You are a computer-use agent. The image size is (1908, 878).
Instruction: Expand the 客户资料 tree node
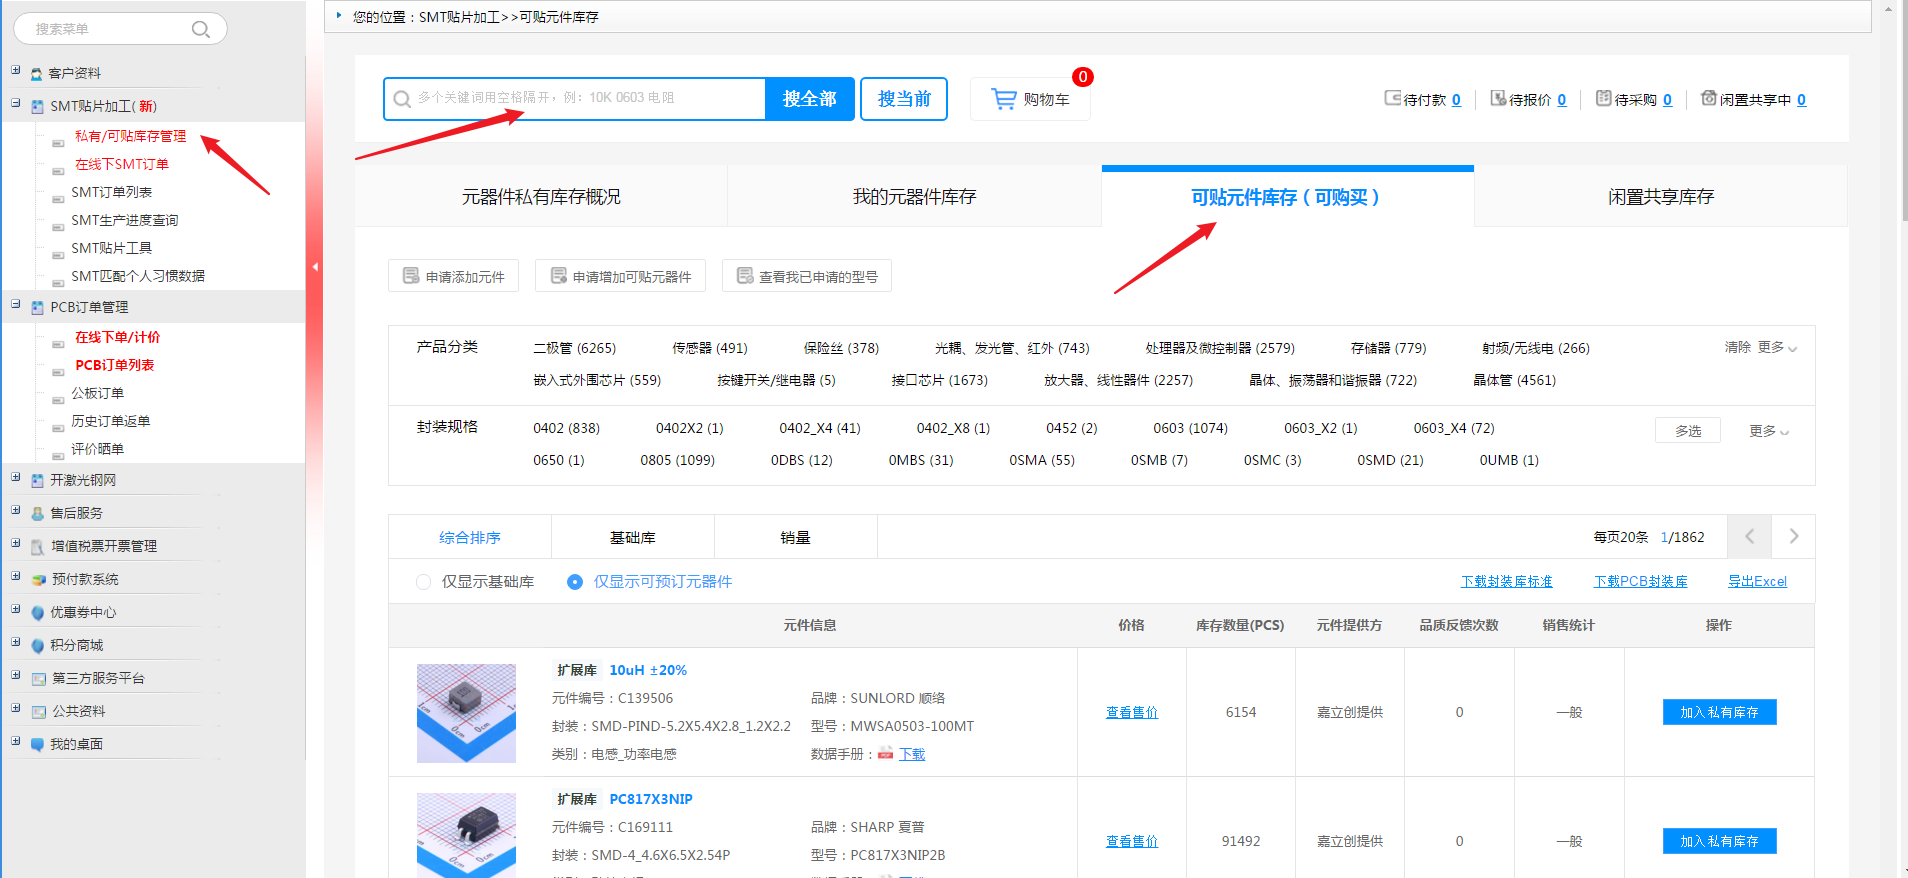point(16,70)
